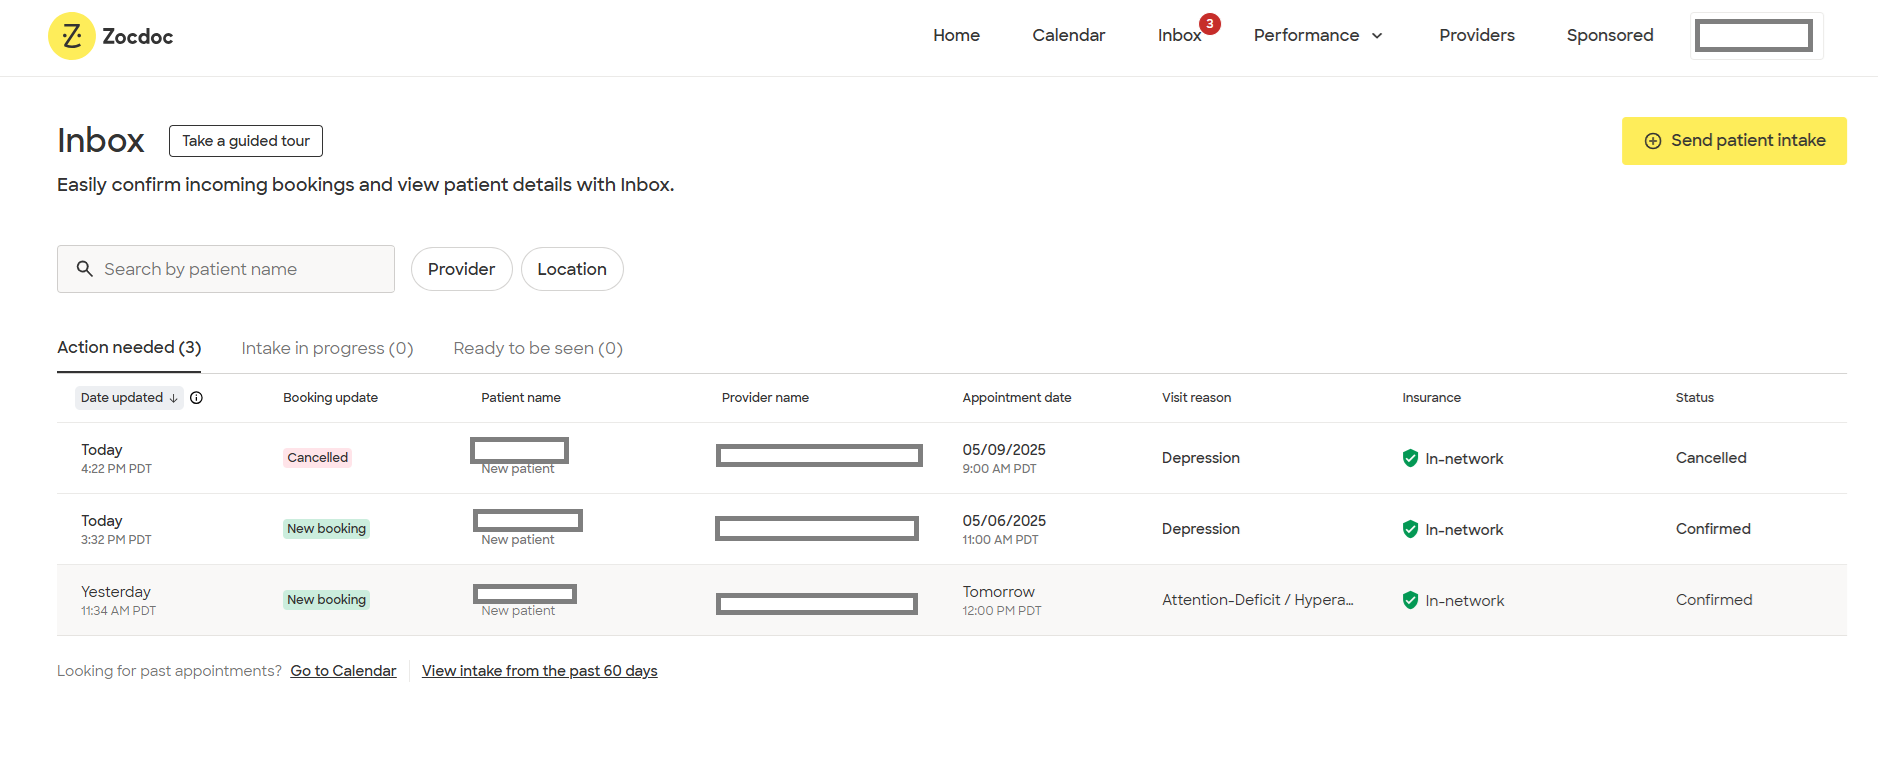The width and height of the screenshot is (1878, 766).
Task: Open the Location filter
Action: pyautogui.click(x=572, y=269)
